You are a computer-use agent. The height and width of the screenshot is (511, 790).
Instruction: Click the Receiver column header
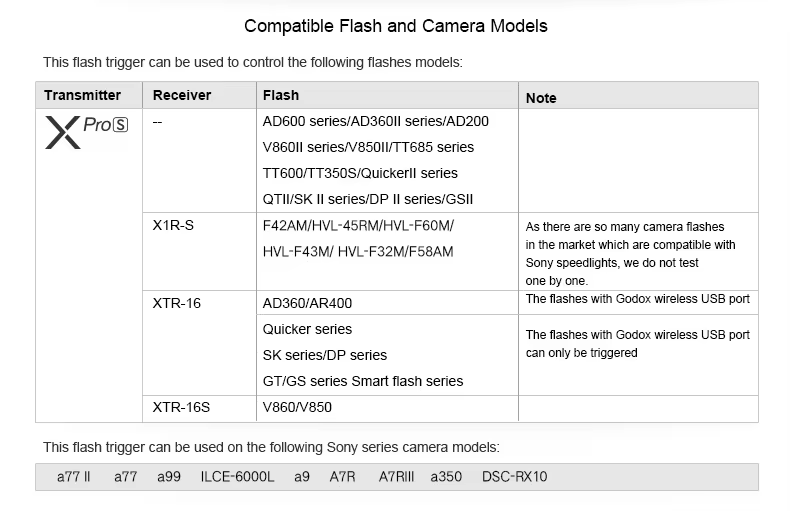[x=181, y=96]
